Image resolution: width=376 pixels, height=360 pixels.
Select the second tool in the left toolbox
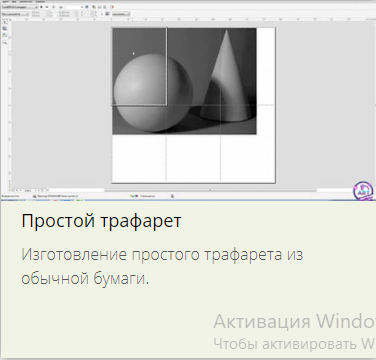coord(5,28)
